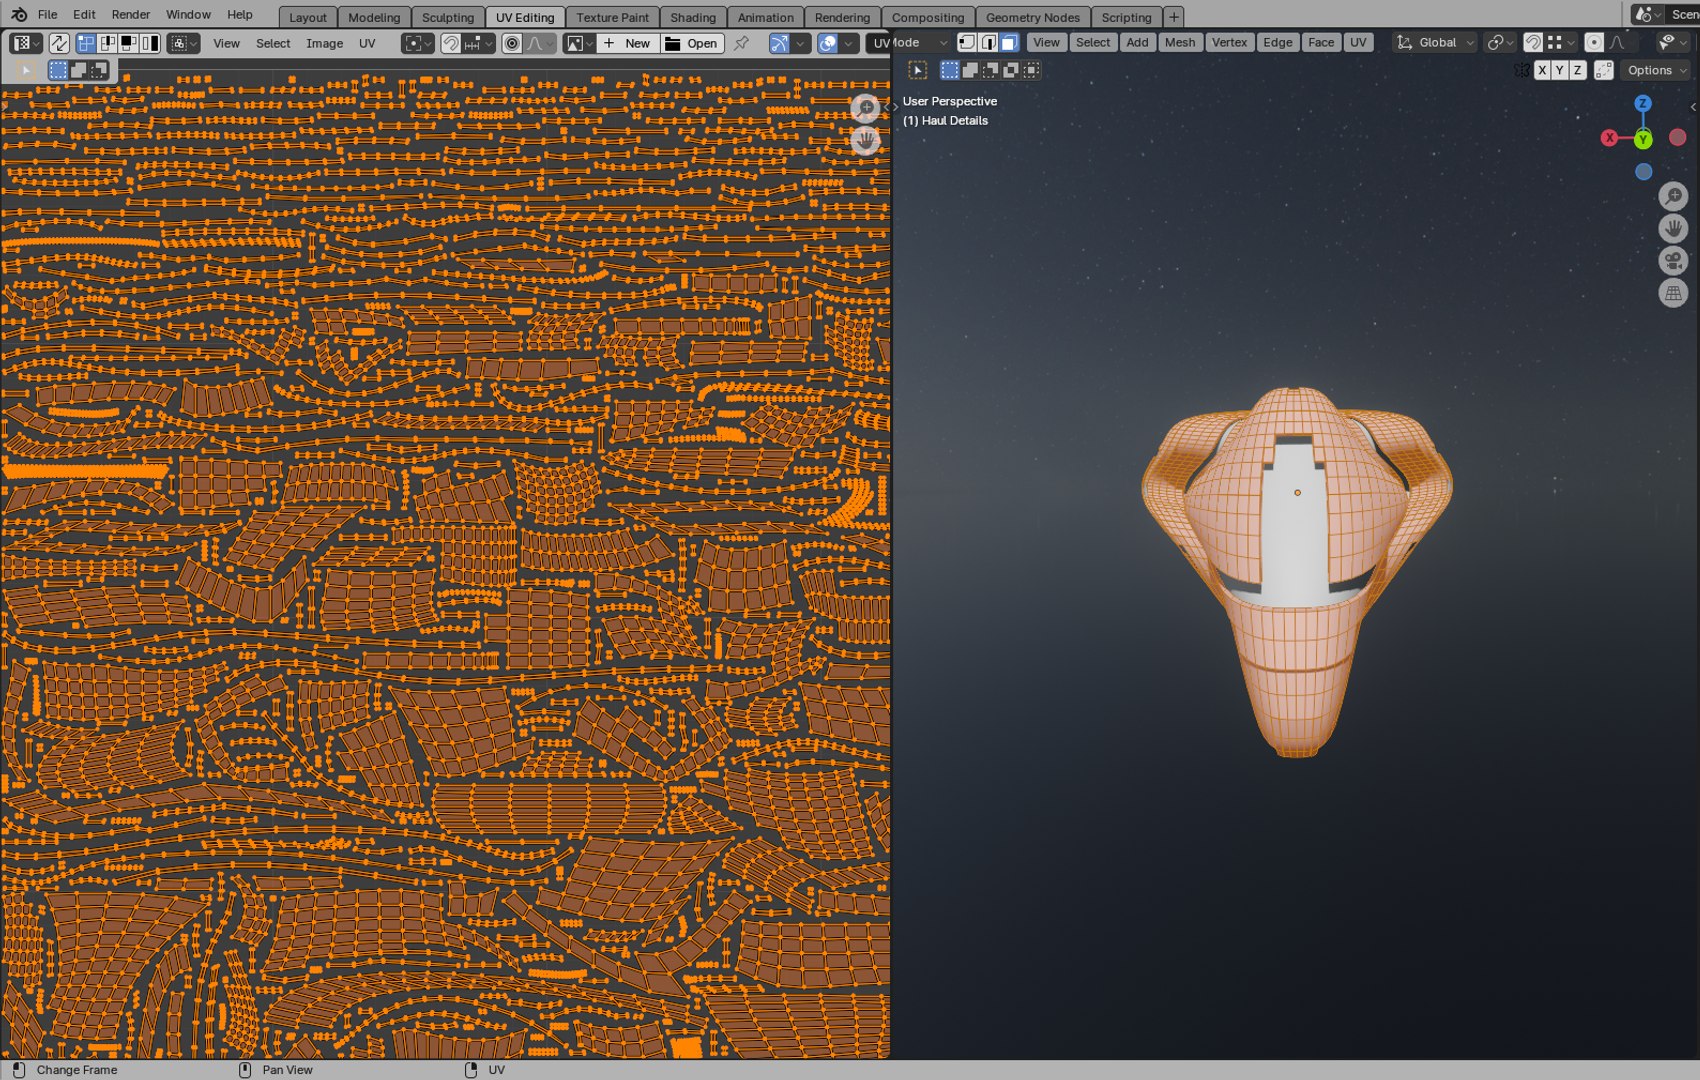
Task: Click UV editor zoom gizmo icon
Action: pyautogui.click(x=865, y=108)
